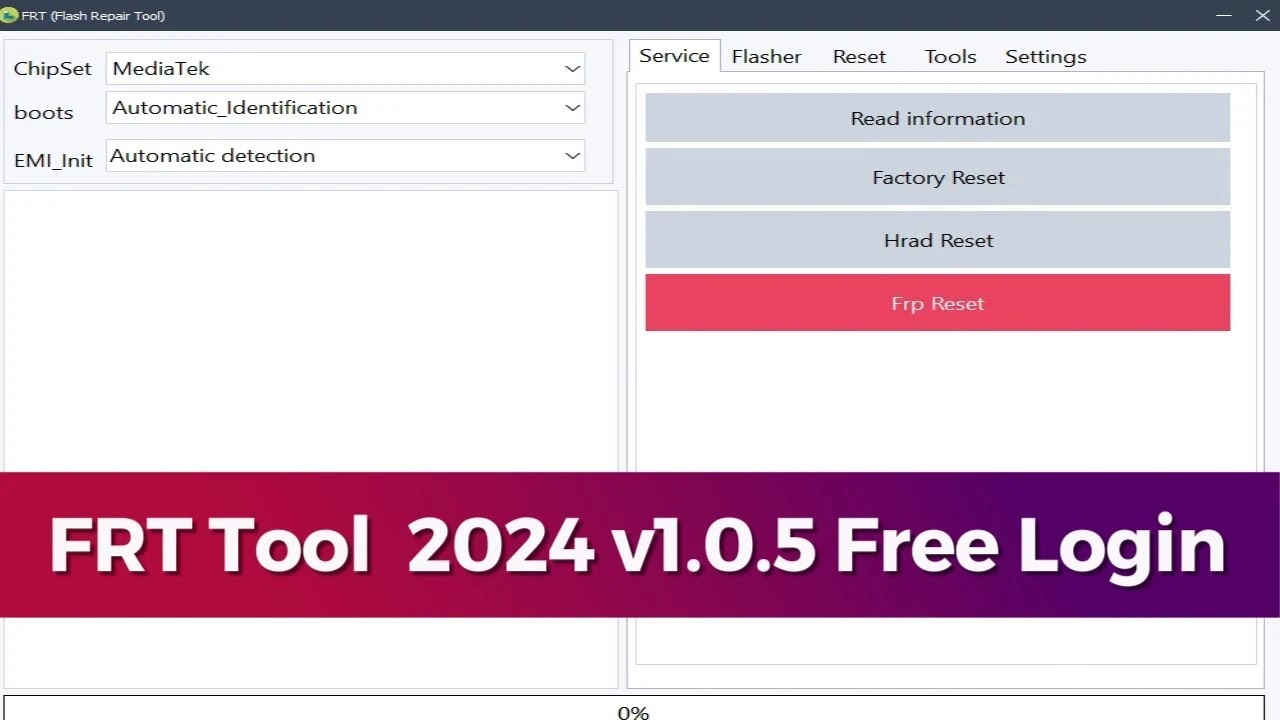Click the boots label

point(43,112)
